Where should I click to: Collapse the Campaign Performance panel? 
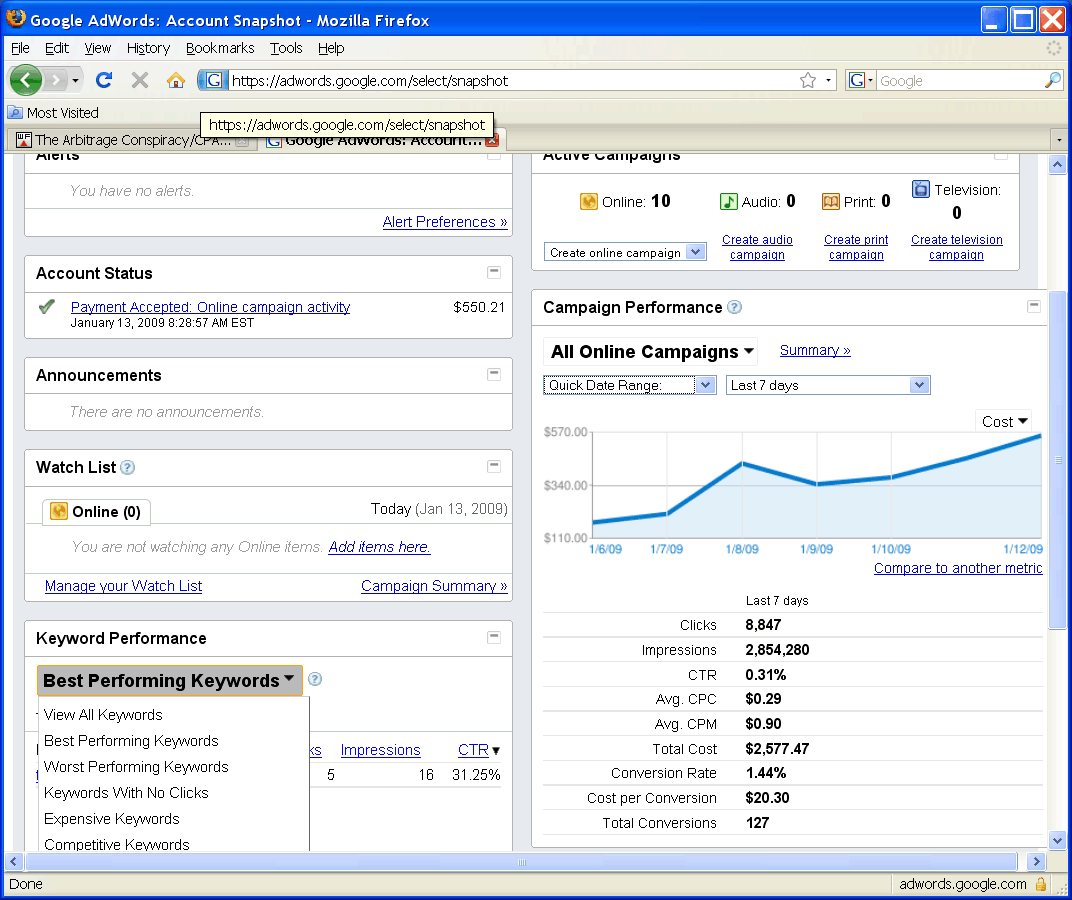(1034, 306)
